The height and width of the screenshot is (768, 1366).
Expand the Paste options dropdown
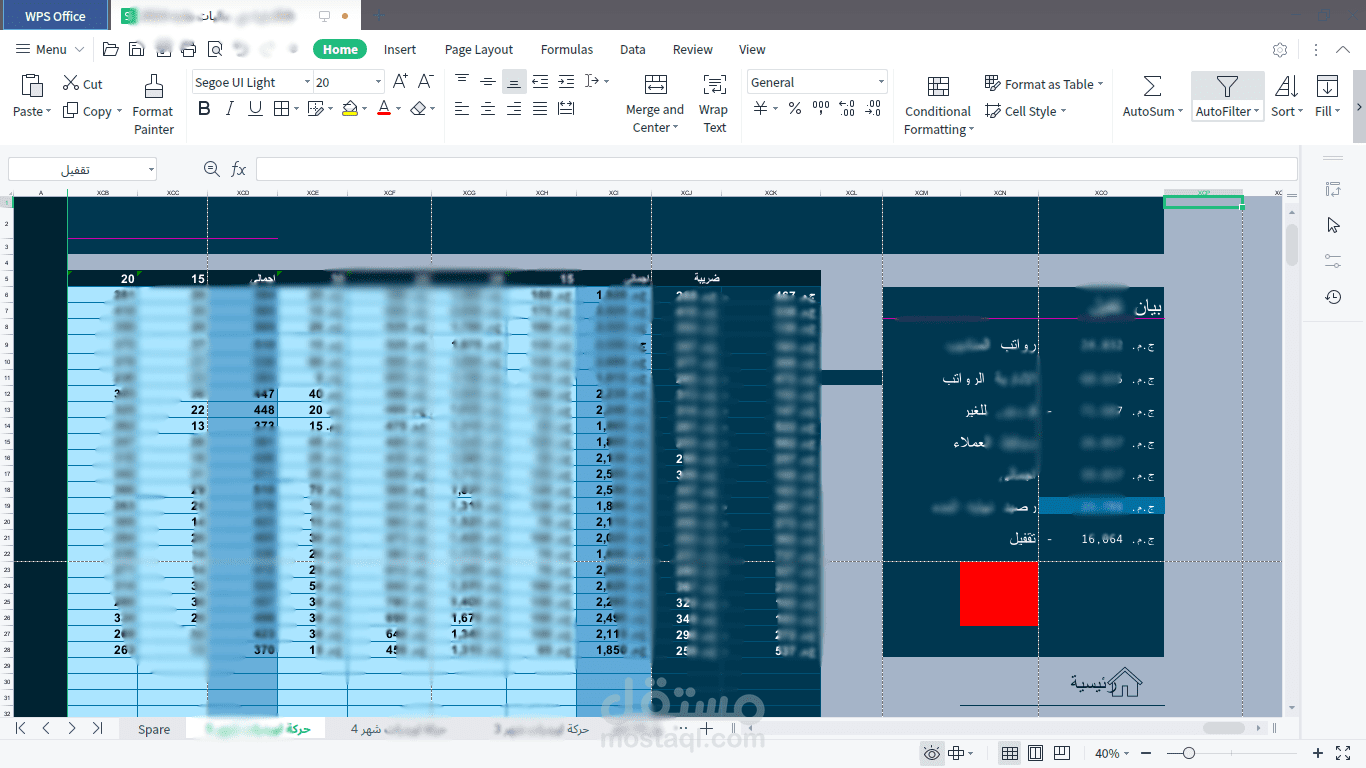point(49,112)
